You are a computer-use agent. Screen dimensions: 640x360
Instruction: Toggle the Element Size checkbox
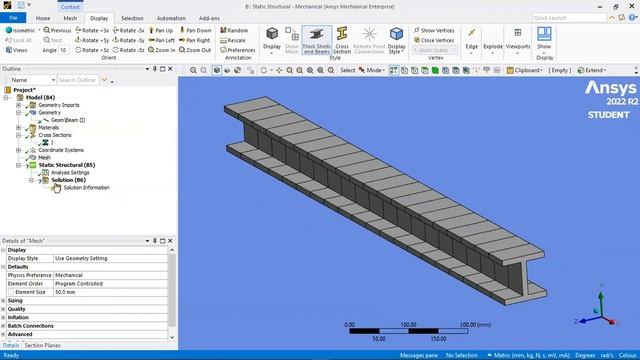coord(11,292)
